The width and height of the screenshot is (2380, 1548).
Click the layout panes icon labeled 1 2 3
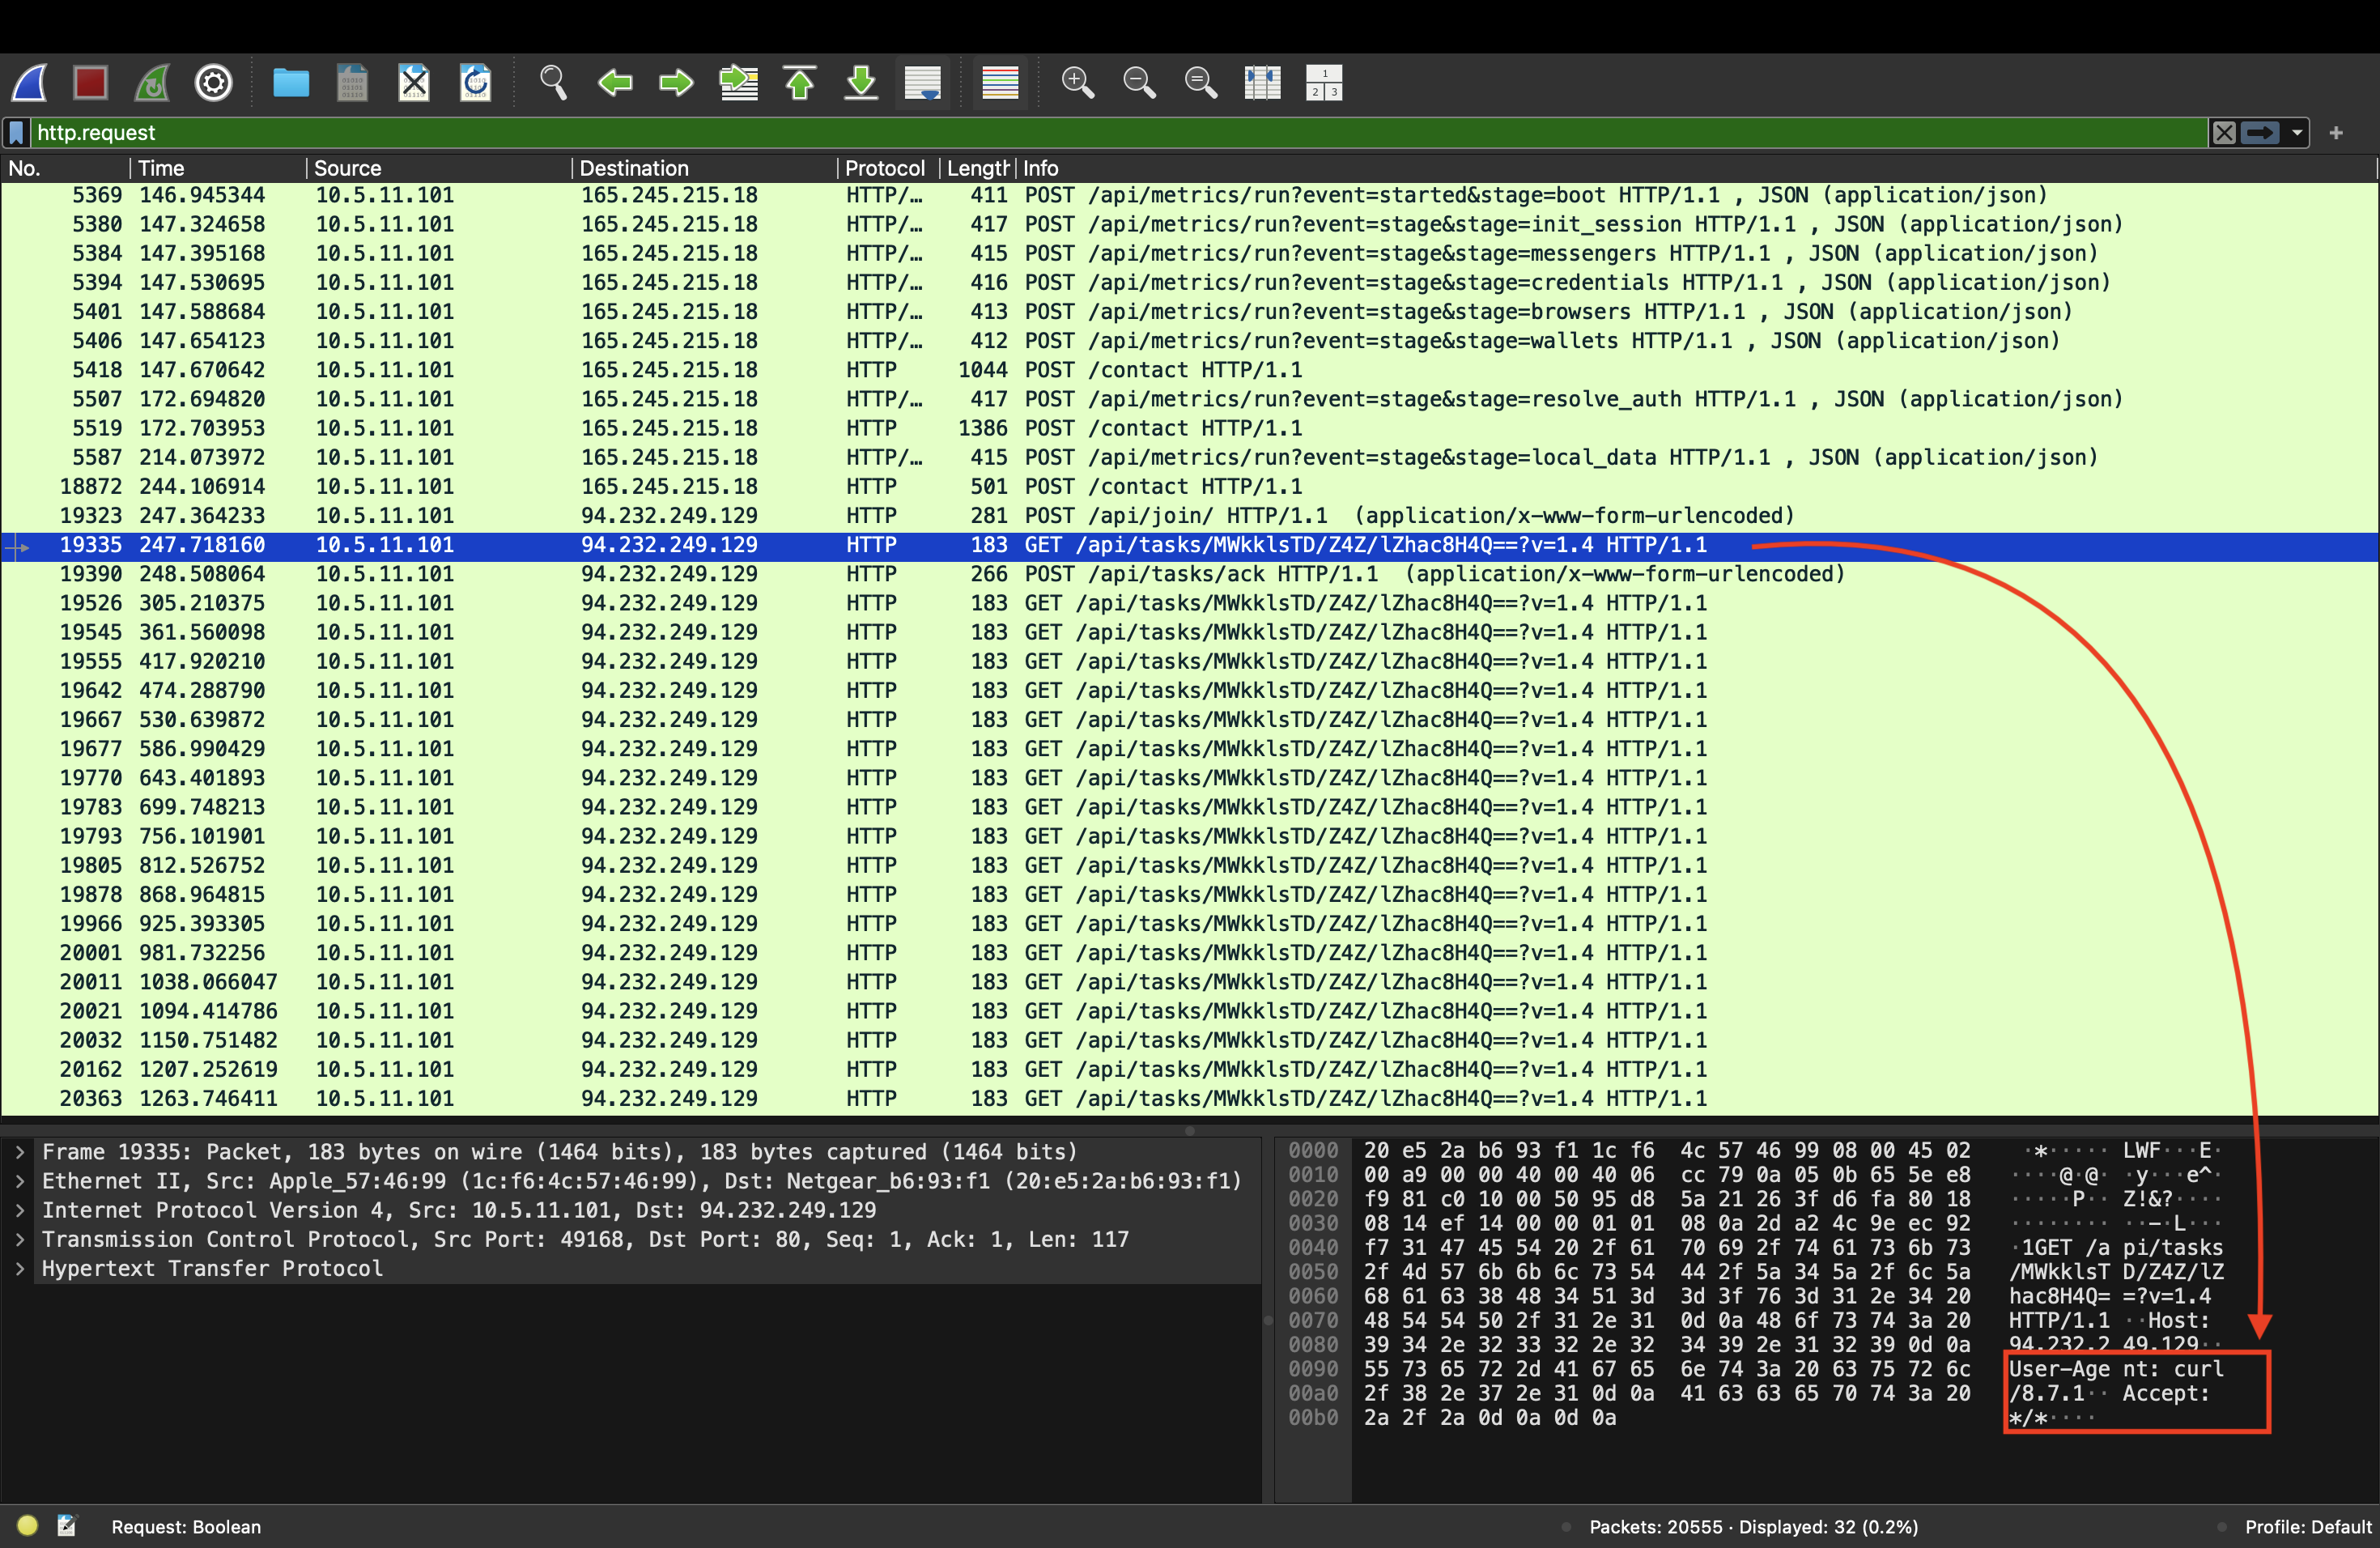(x=1324, y=83)
